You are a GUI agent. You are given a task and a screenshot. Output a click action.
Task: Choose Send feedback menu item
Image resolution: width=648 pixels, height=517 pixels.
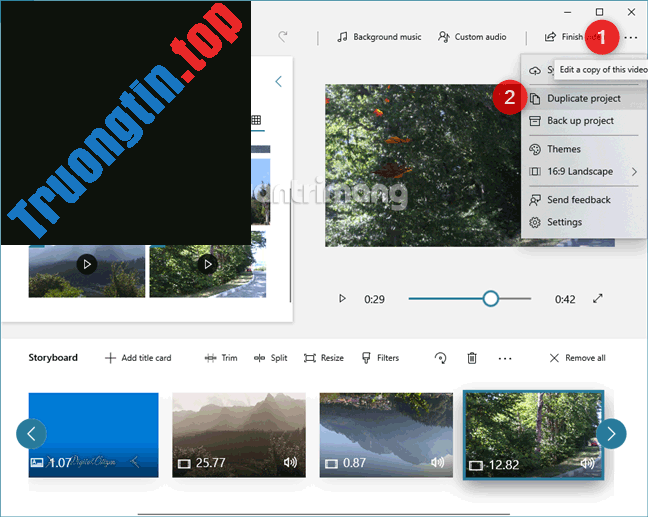point(584,200)
